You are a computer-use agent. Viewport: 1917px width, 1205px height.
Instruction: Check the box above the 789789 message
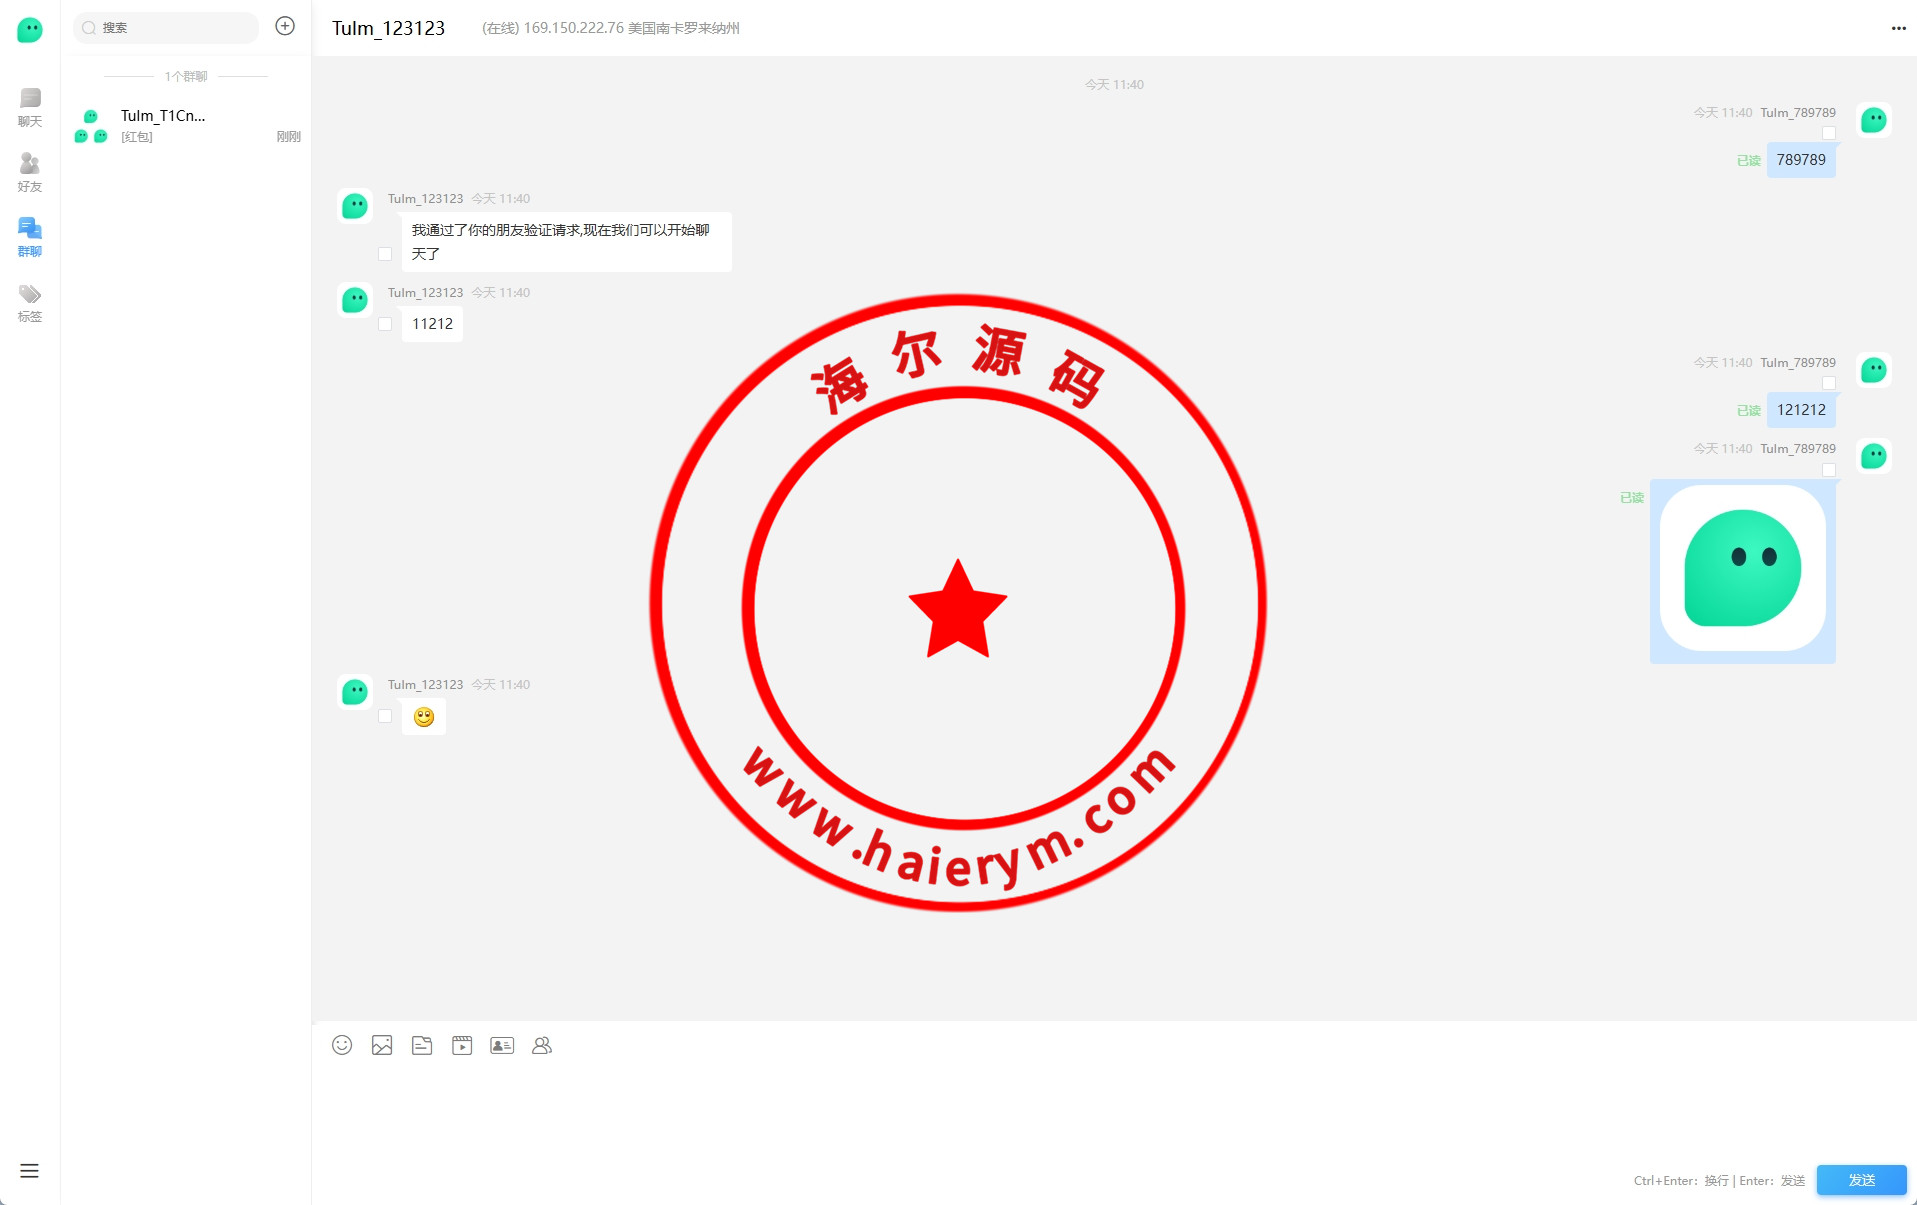(1829, 133)
